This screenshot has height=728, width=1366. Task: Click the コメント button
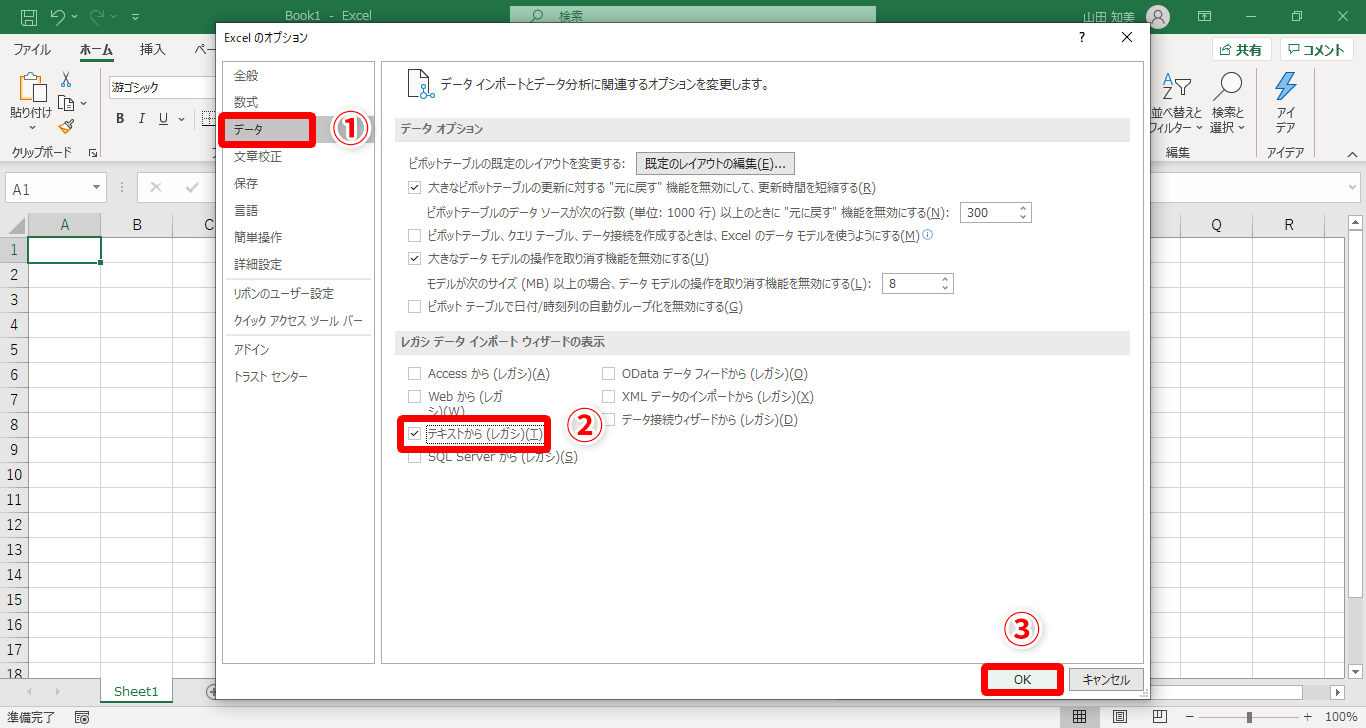(x=1317, y=50)
